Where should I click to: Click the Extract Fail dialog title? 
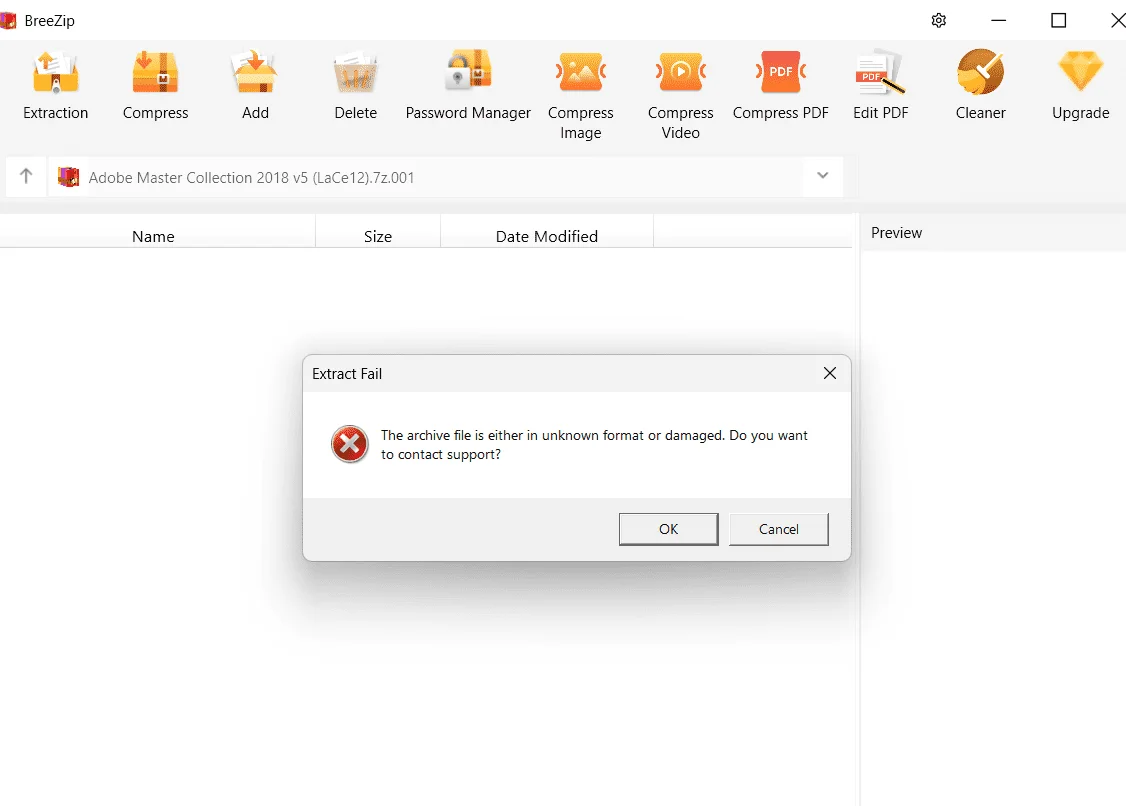click(x=347, y=374)
